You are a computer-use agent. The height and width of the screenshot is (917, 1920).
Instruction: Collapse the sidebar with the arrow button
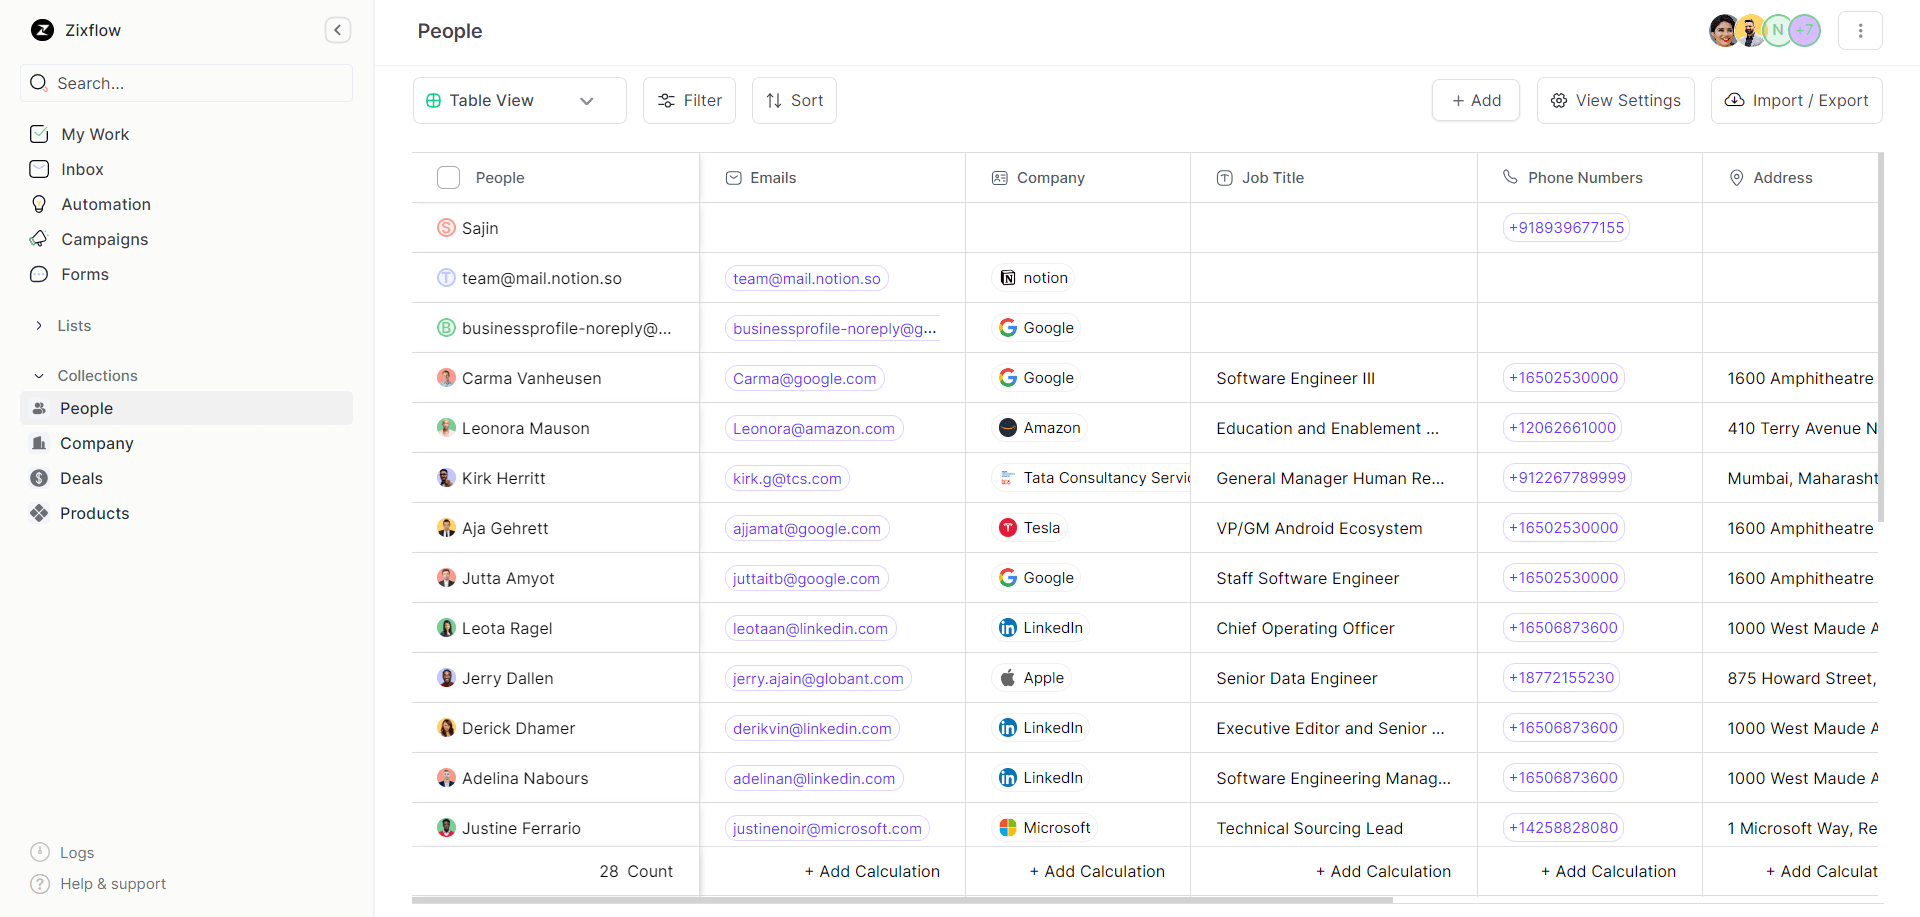pyautogui.click(x=338, y=30)
